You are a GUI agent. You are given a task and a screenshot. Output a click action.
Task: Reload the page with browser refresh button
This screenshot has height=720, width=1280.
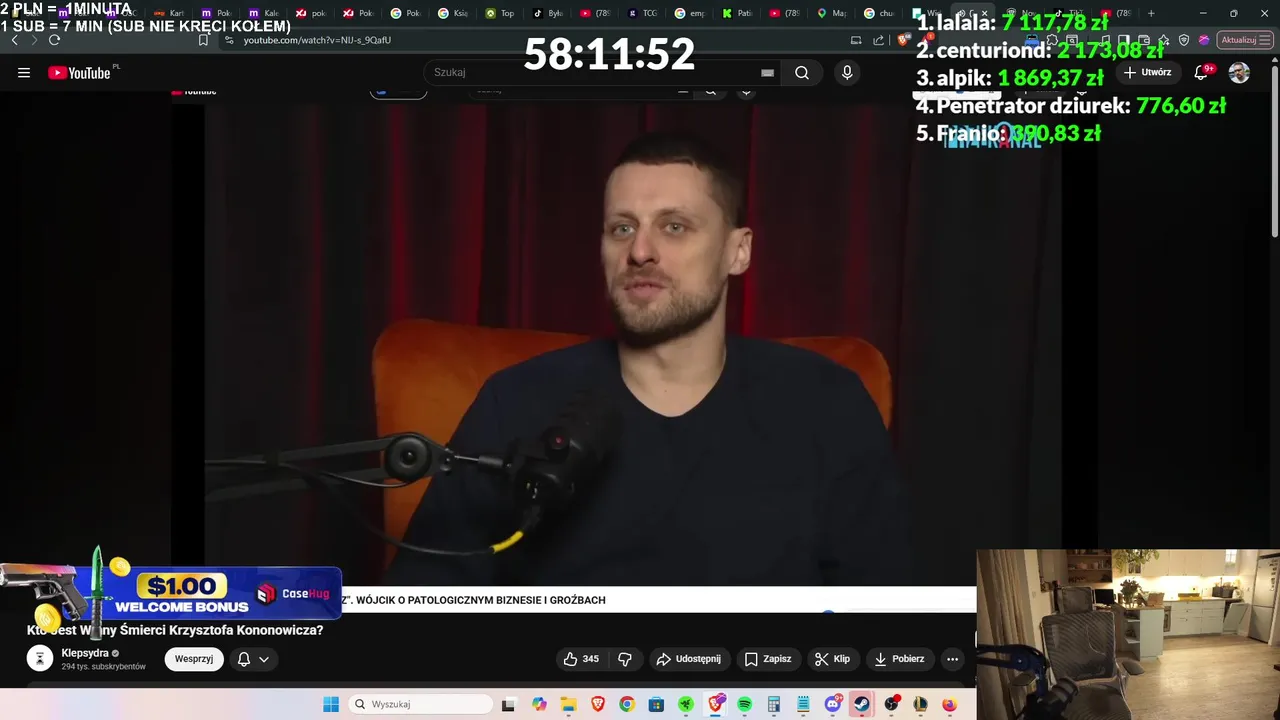point(54,40)
